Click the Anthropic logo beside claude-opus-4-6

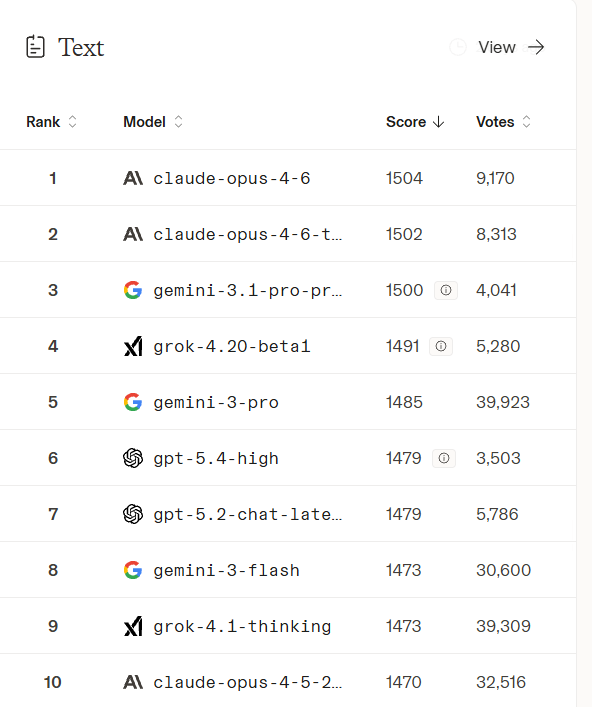click(133, 178)
